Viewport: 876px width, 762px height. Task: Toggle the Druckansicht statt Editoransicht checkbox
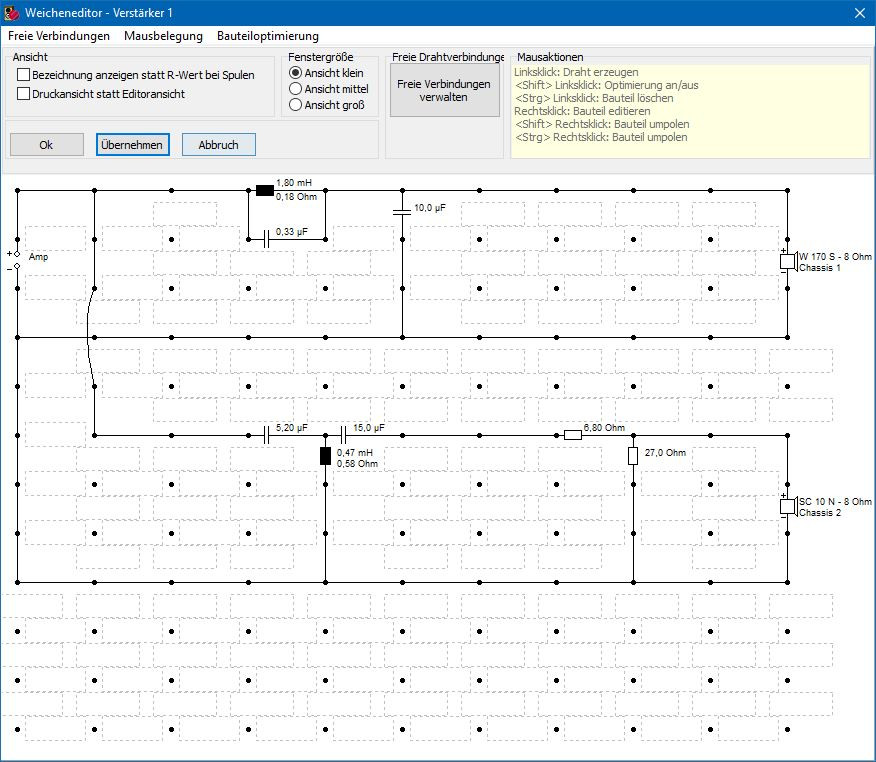[24, 94]
